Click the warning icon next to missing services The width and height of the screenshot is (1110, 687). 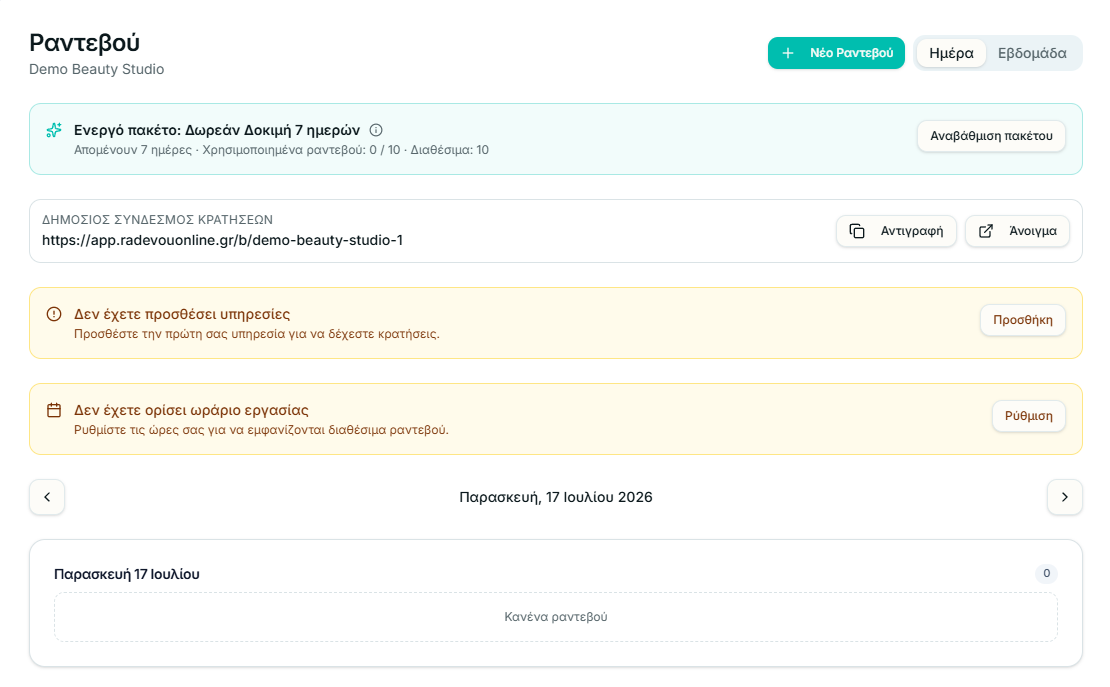click(54, 314)
